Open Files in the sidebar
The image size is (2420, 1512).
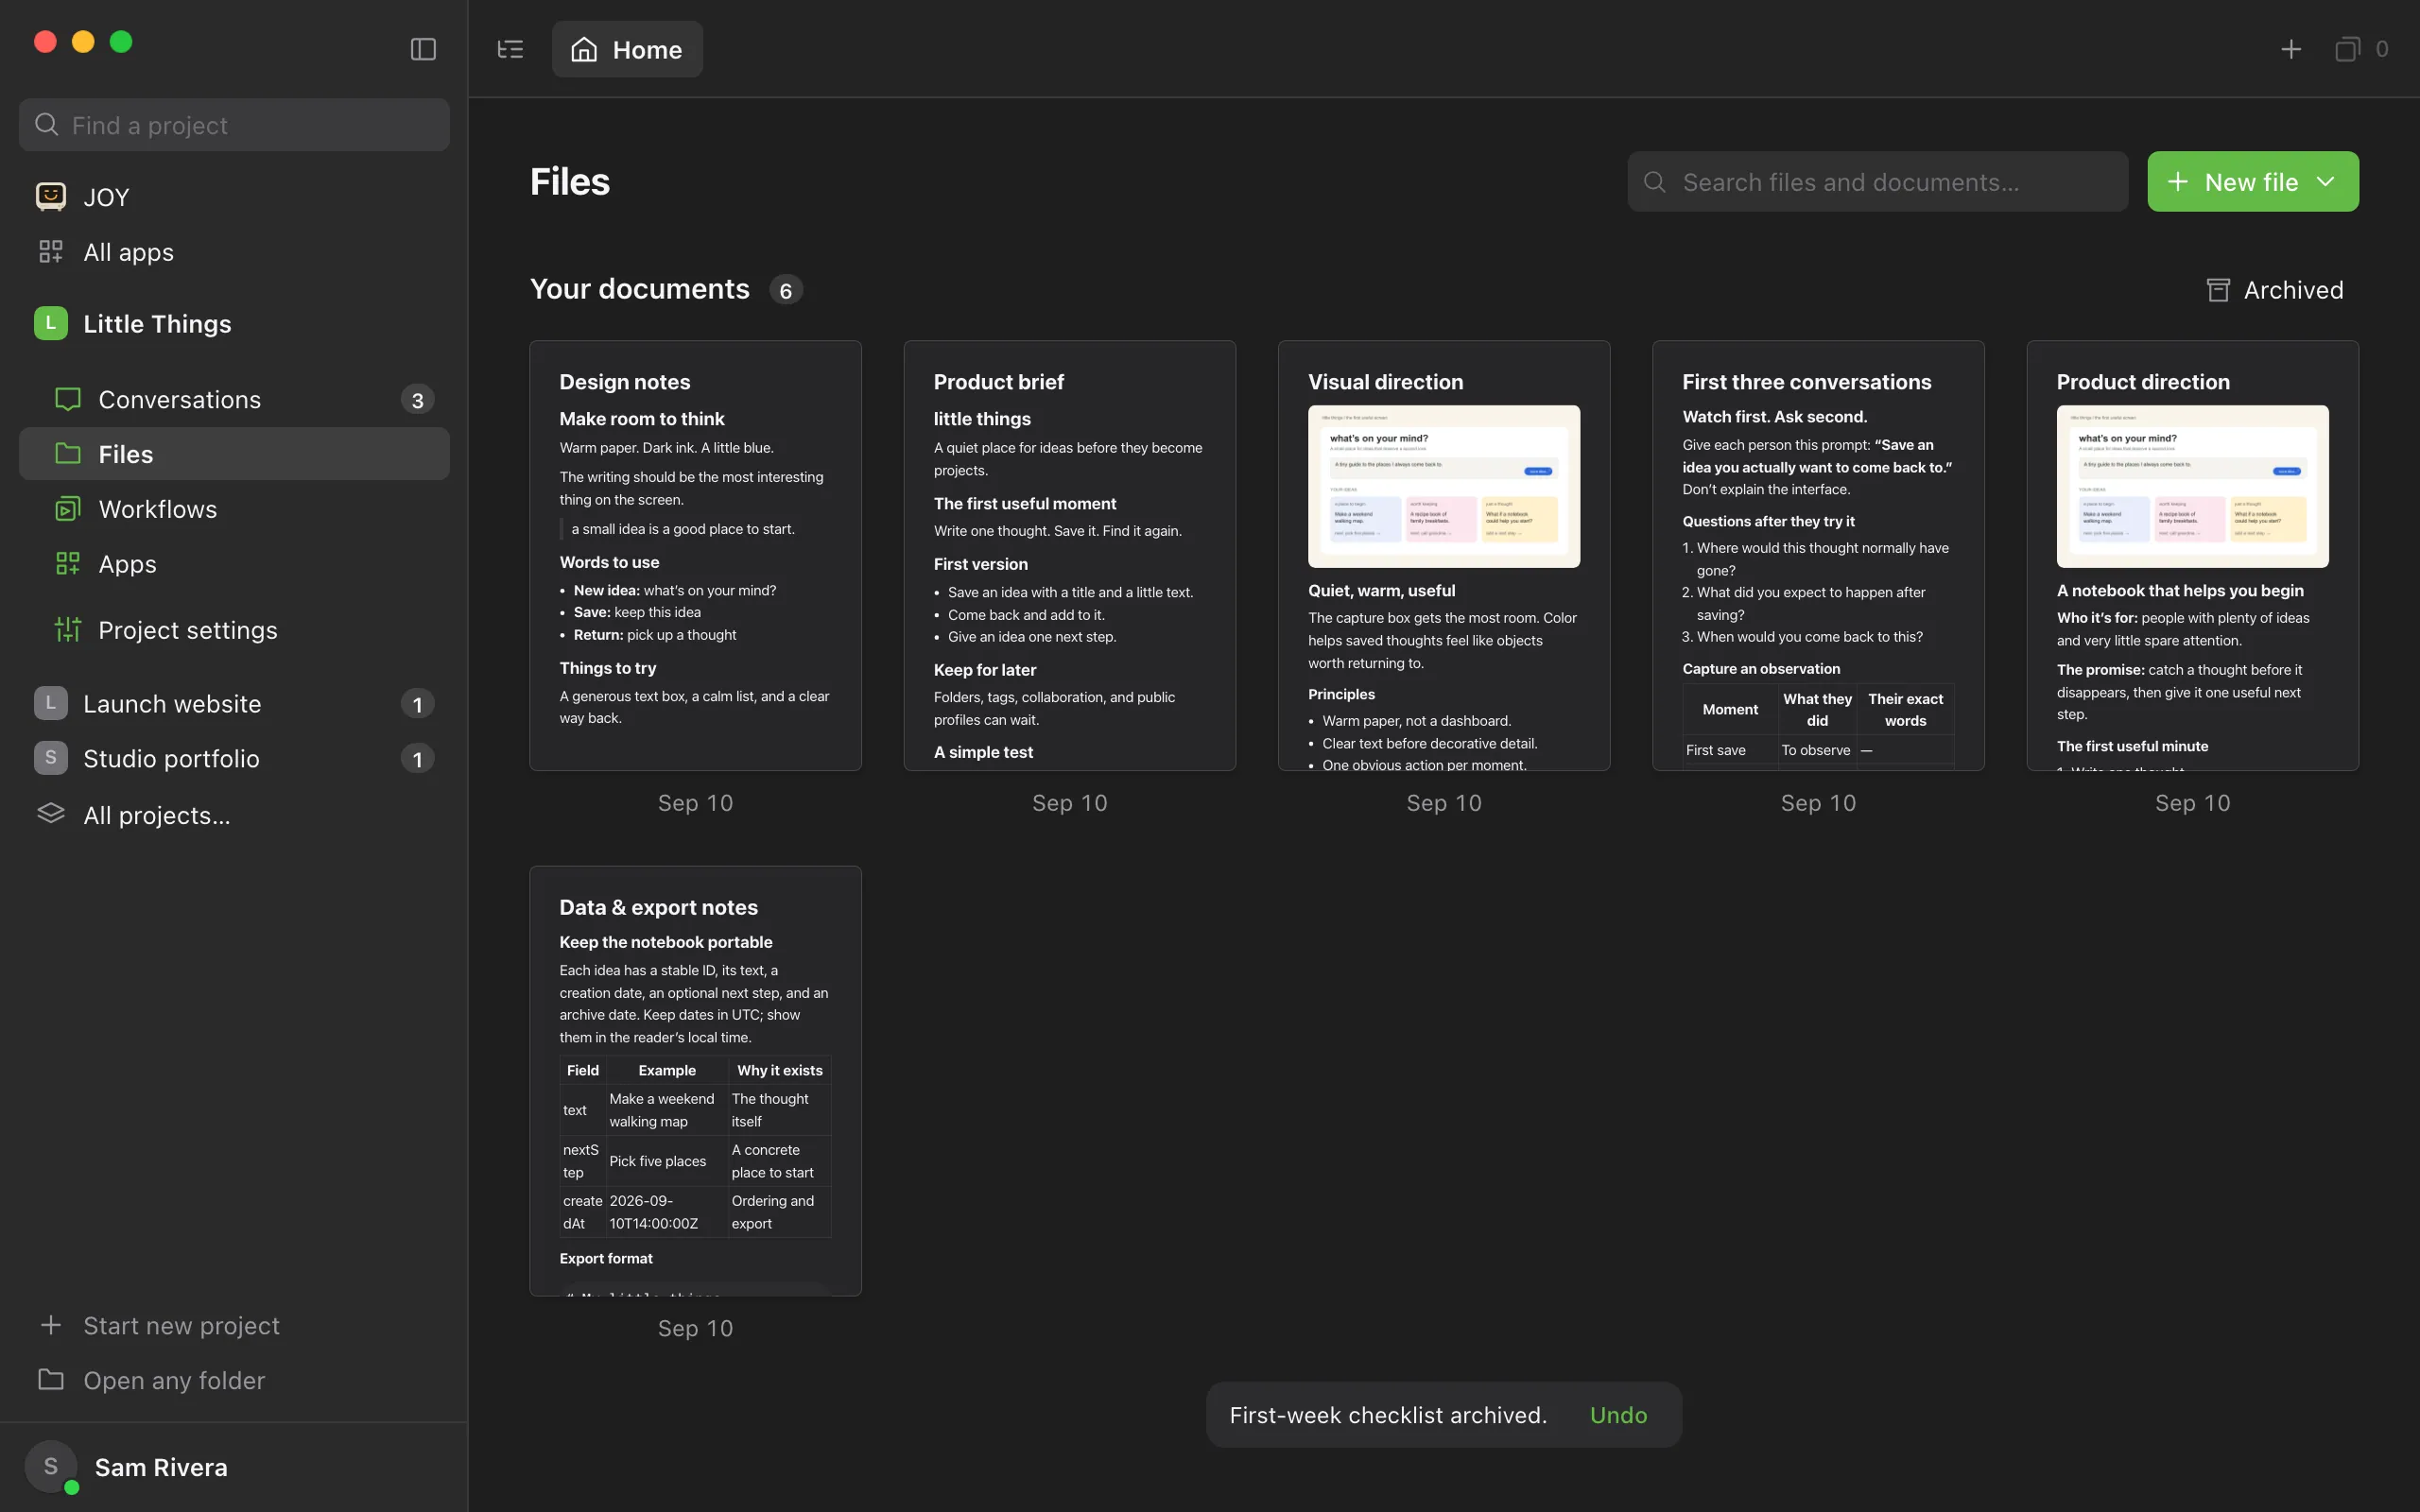pos(234,454)
